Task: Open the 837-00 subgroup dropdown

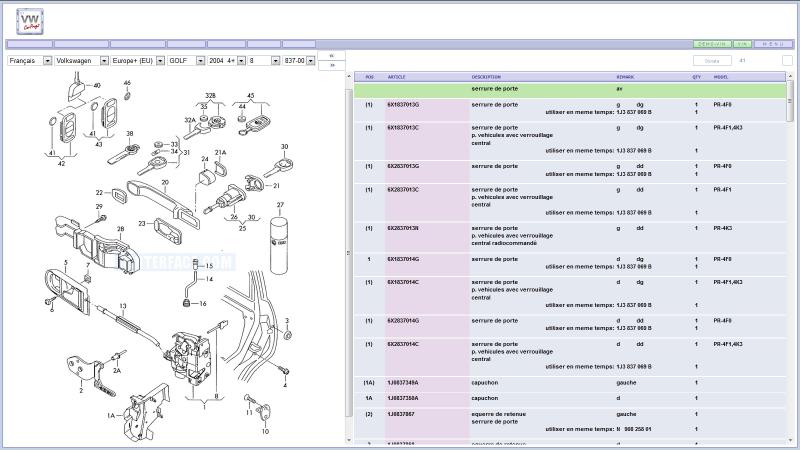Action: click(299, 61)
